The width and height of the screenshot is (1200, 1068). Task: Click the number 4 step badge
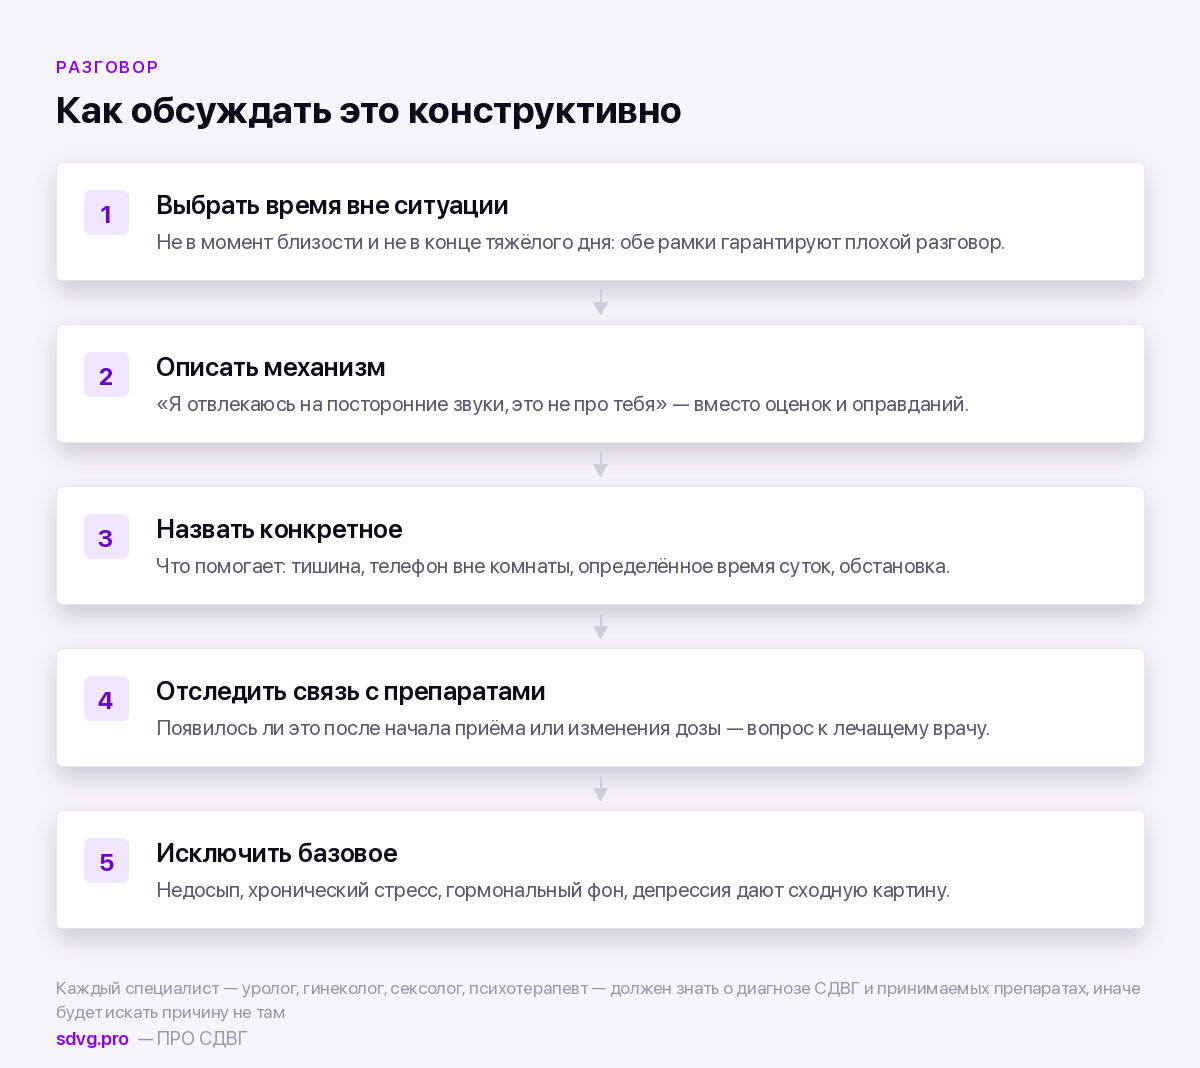click(x=106, y=699)
